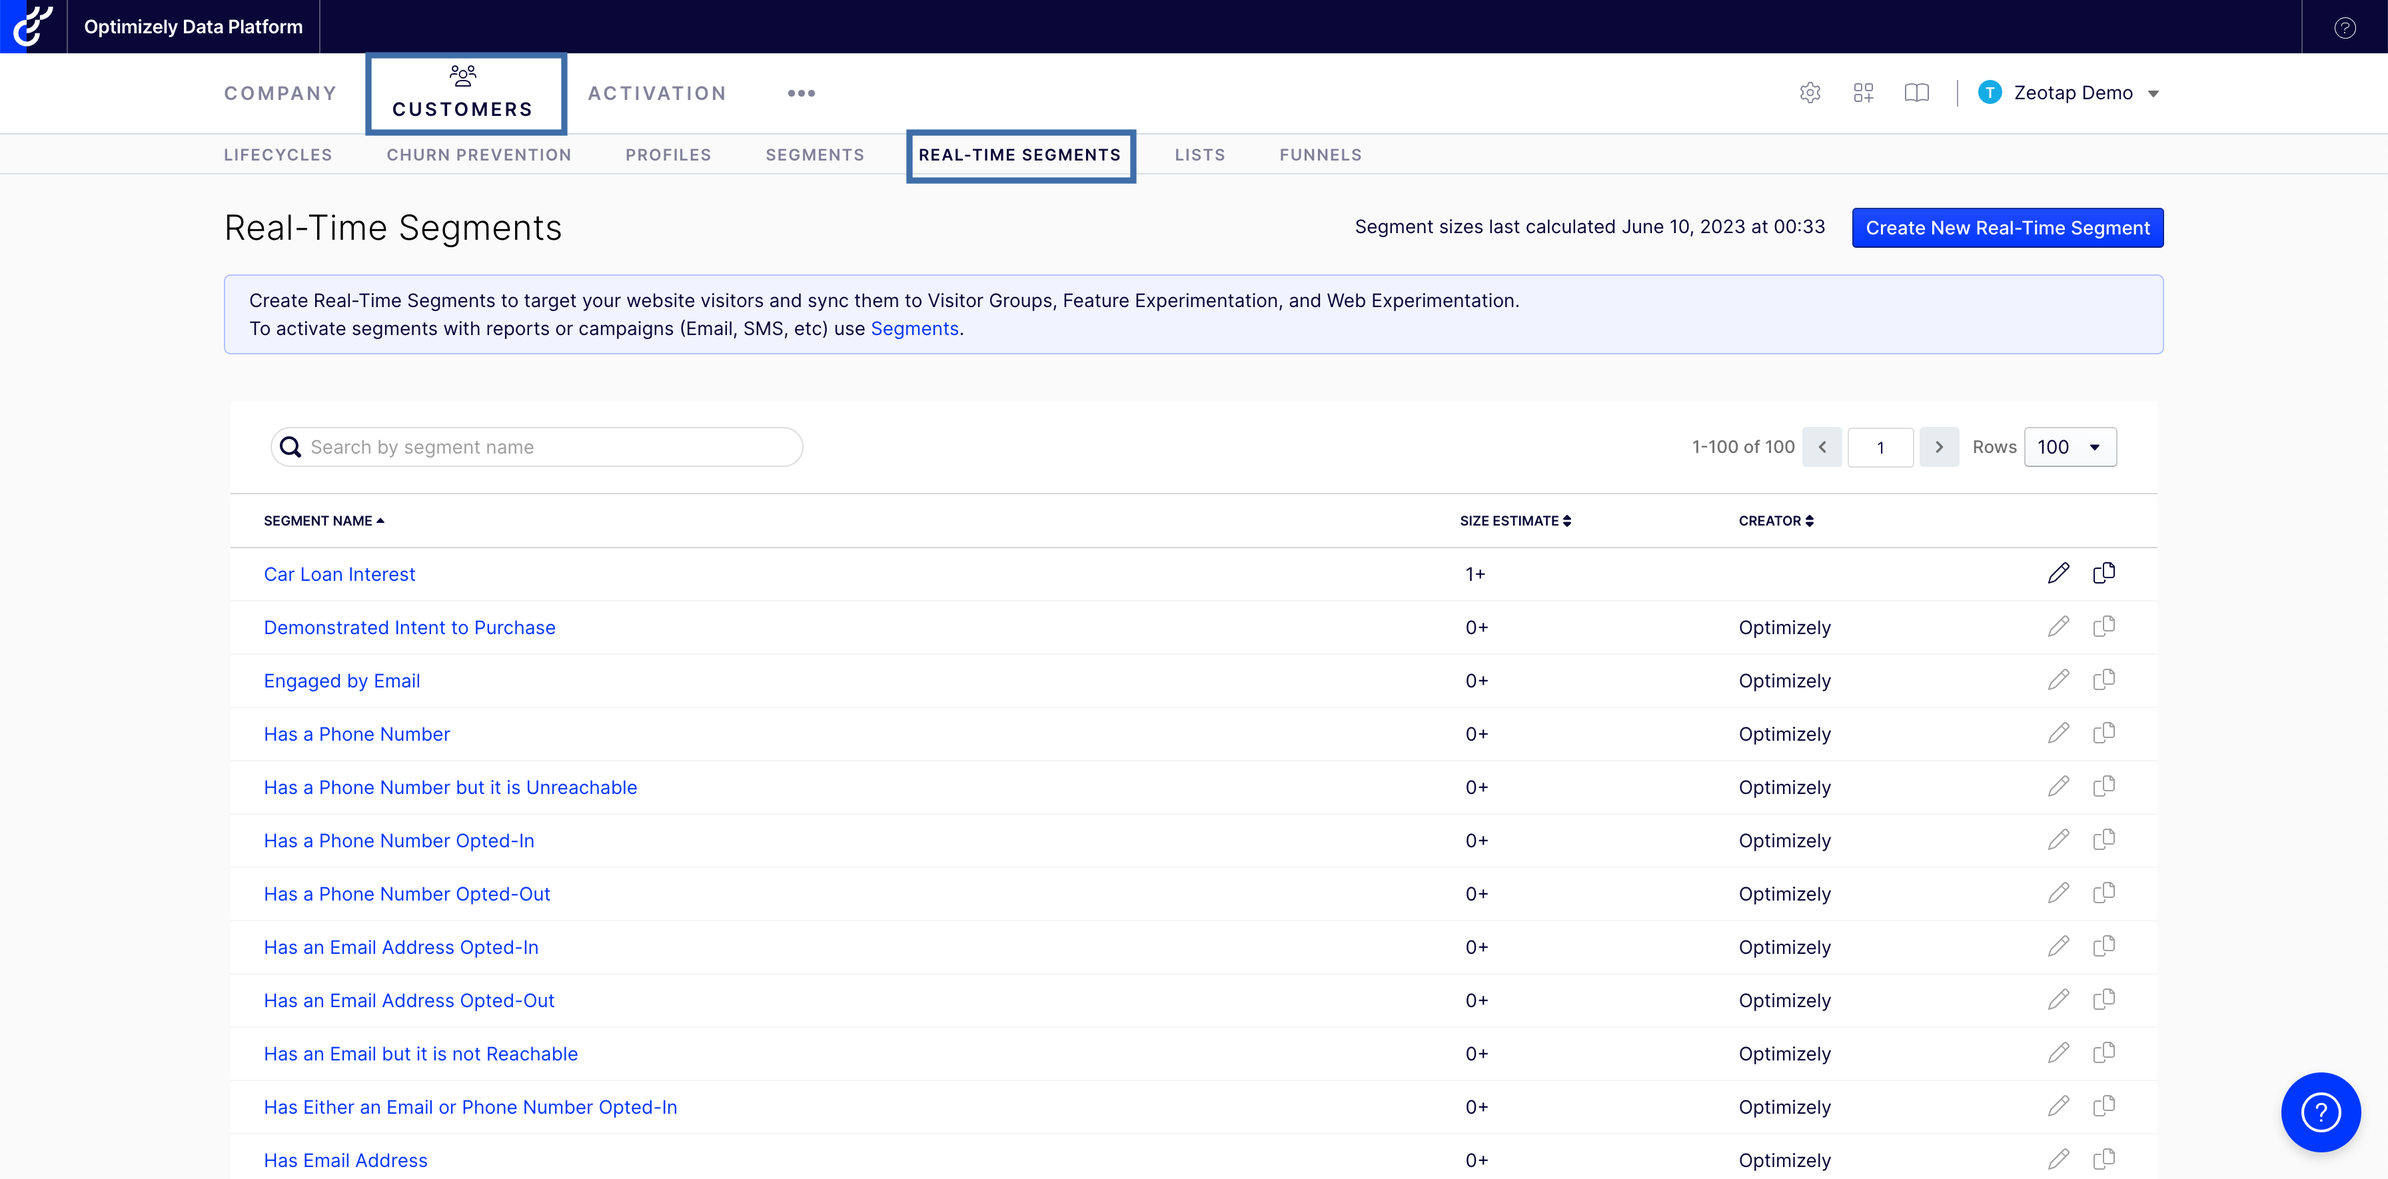
Task: Duplicate the Car Loan Interest segment
Action: (2104, 574)
